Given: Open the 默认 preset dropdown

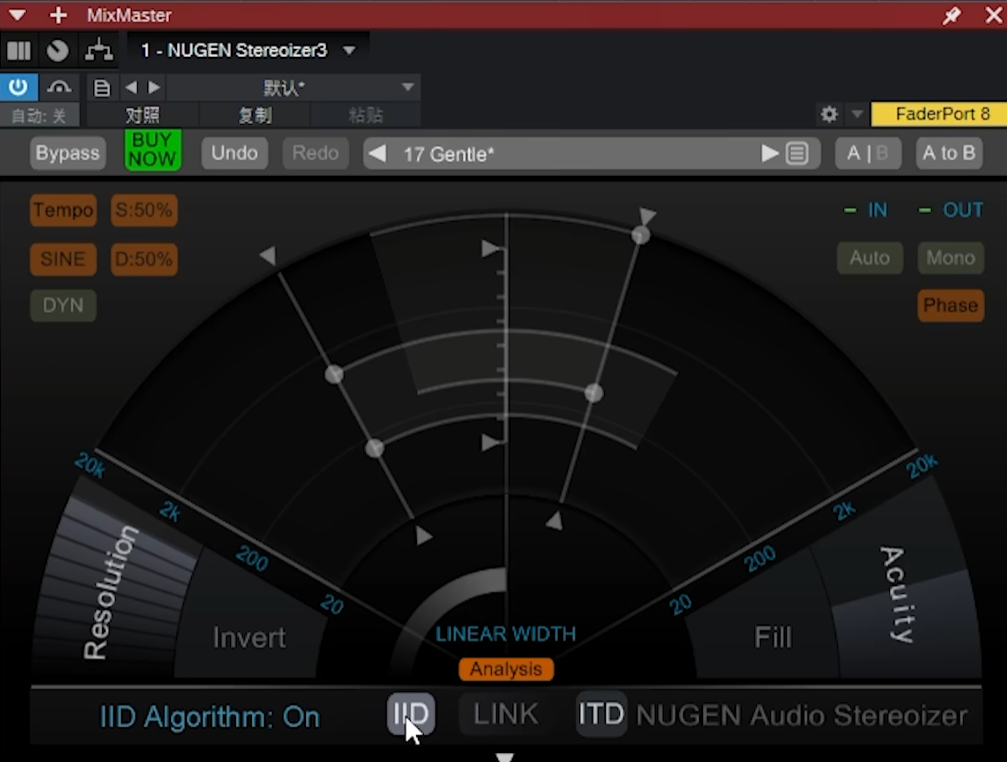Looking at the screenshot, I should (x=407, y=87).
